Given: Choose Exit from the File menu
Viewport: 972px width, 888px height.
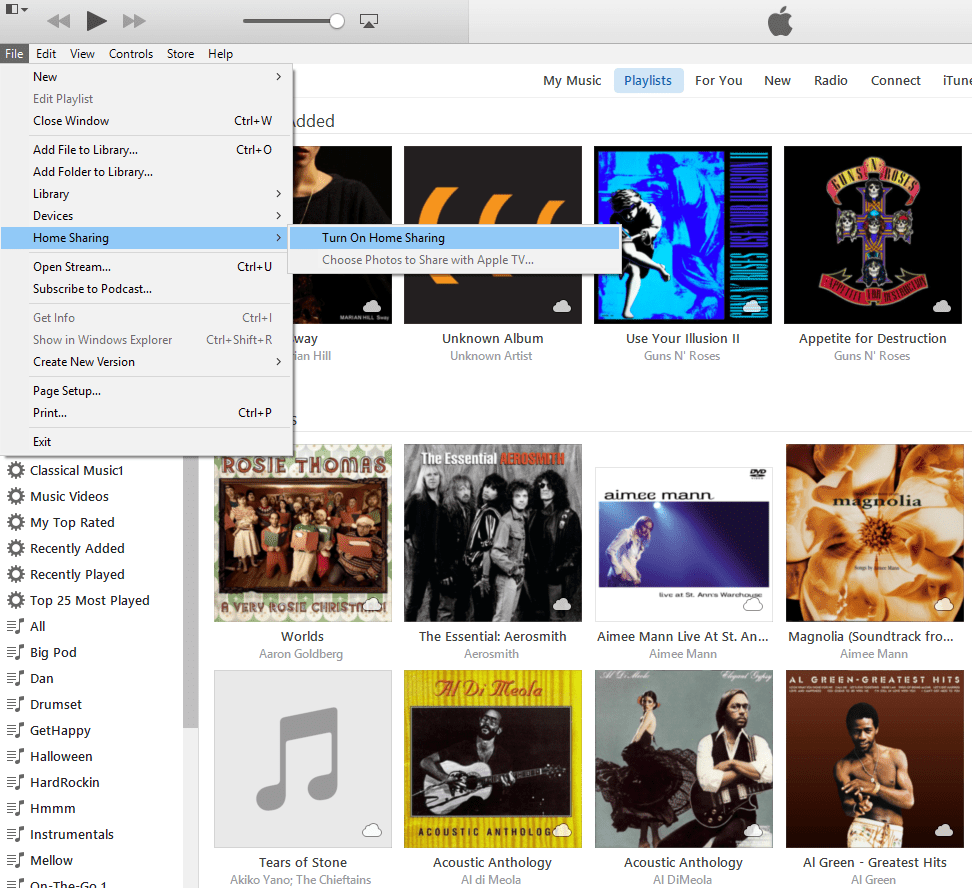Looking at the screenshot, I should pos(146,442).
